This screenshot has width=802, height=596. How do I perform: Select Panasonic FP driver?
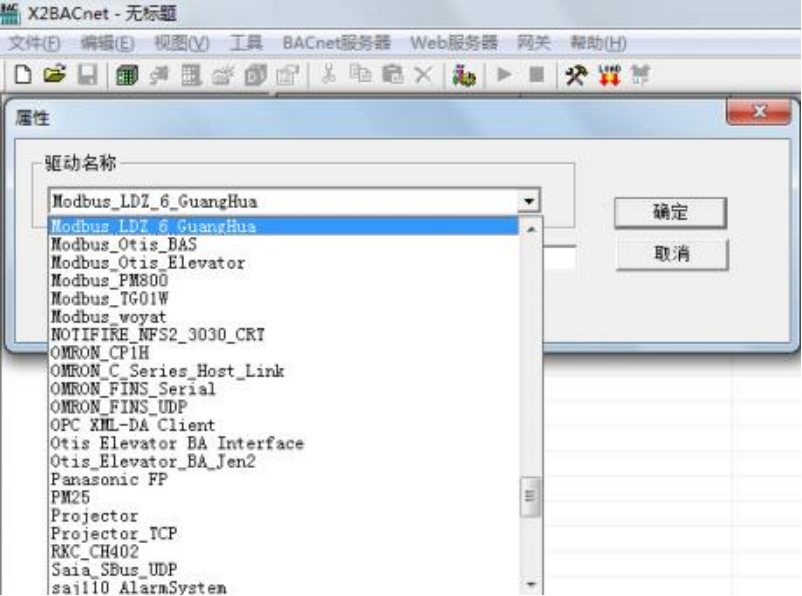point(283,479)
